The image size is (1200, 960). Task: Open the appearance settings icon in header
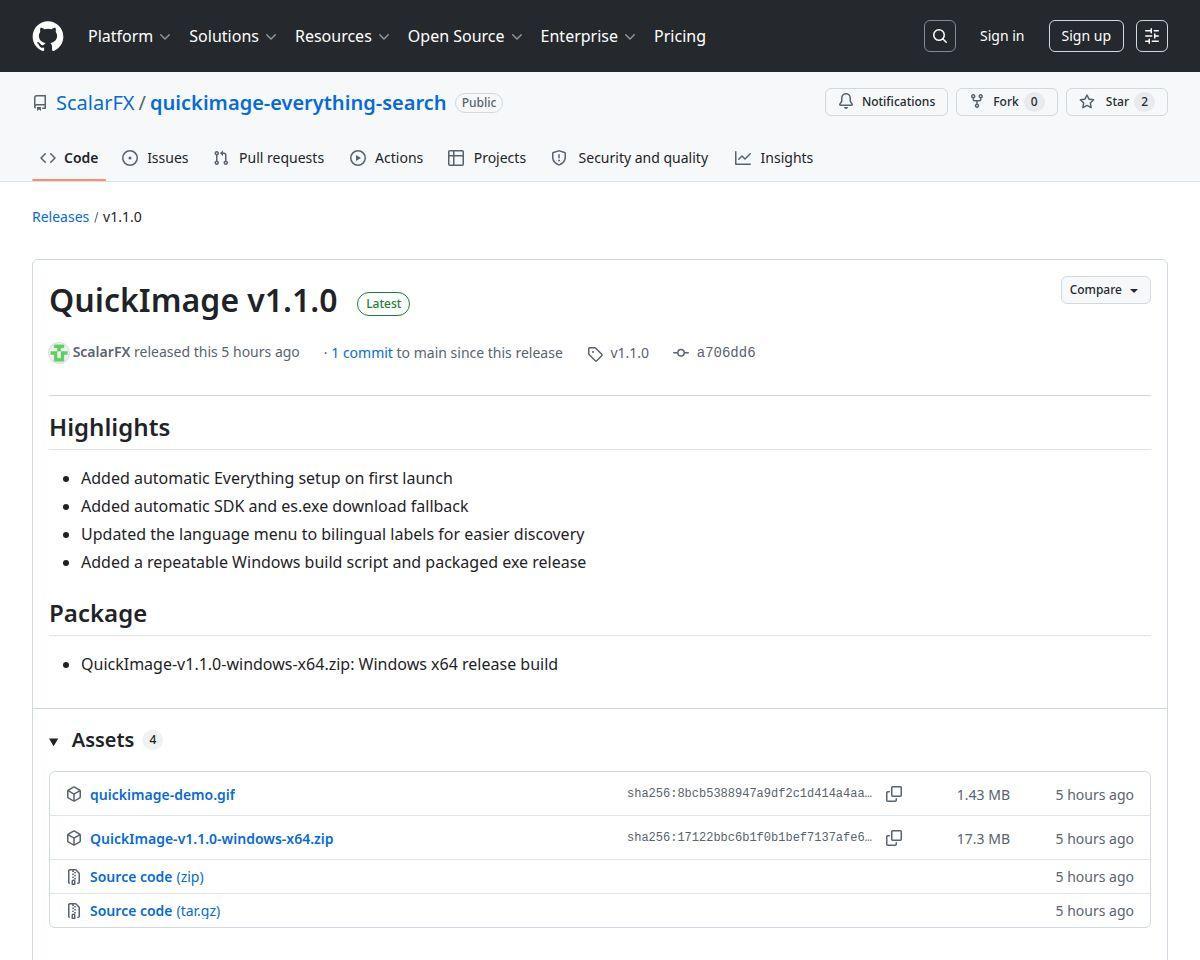pos(1152,36)
